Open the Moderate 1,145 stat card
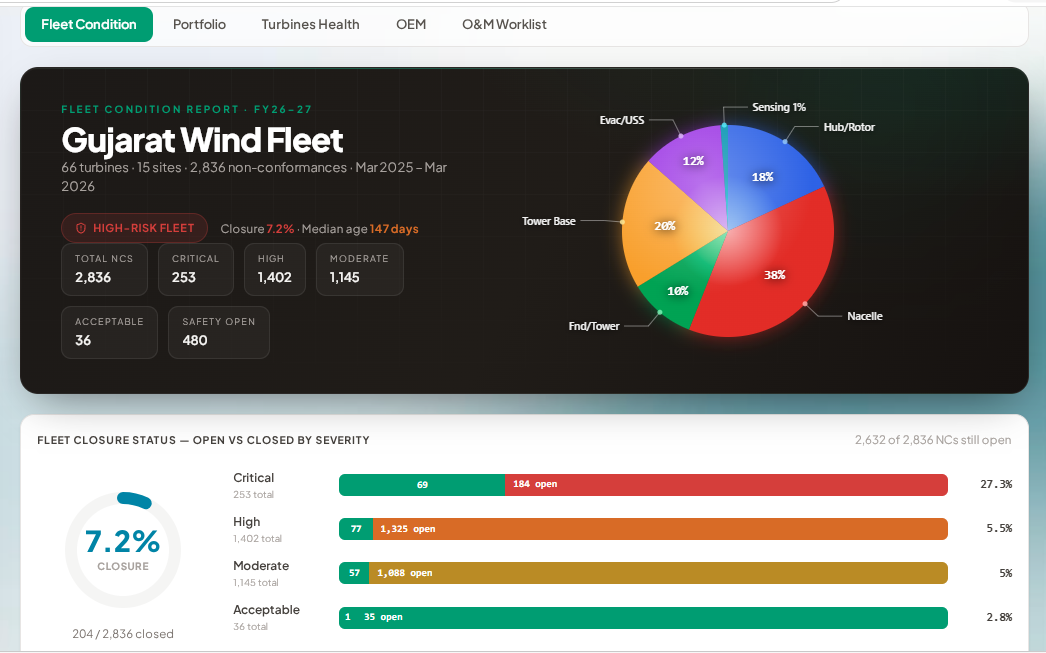This screenshot has height=653, width=1046. pos(360,269)
